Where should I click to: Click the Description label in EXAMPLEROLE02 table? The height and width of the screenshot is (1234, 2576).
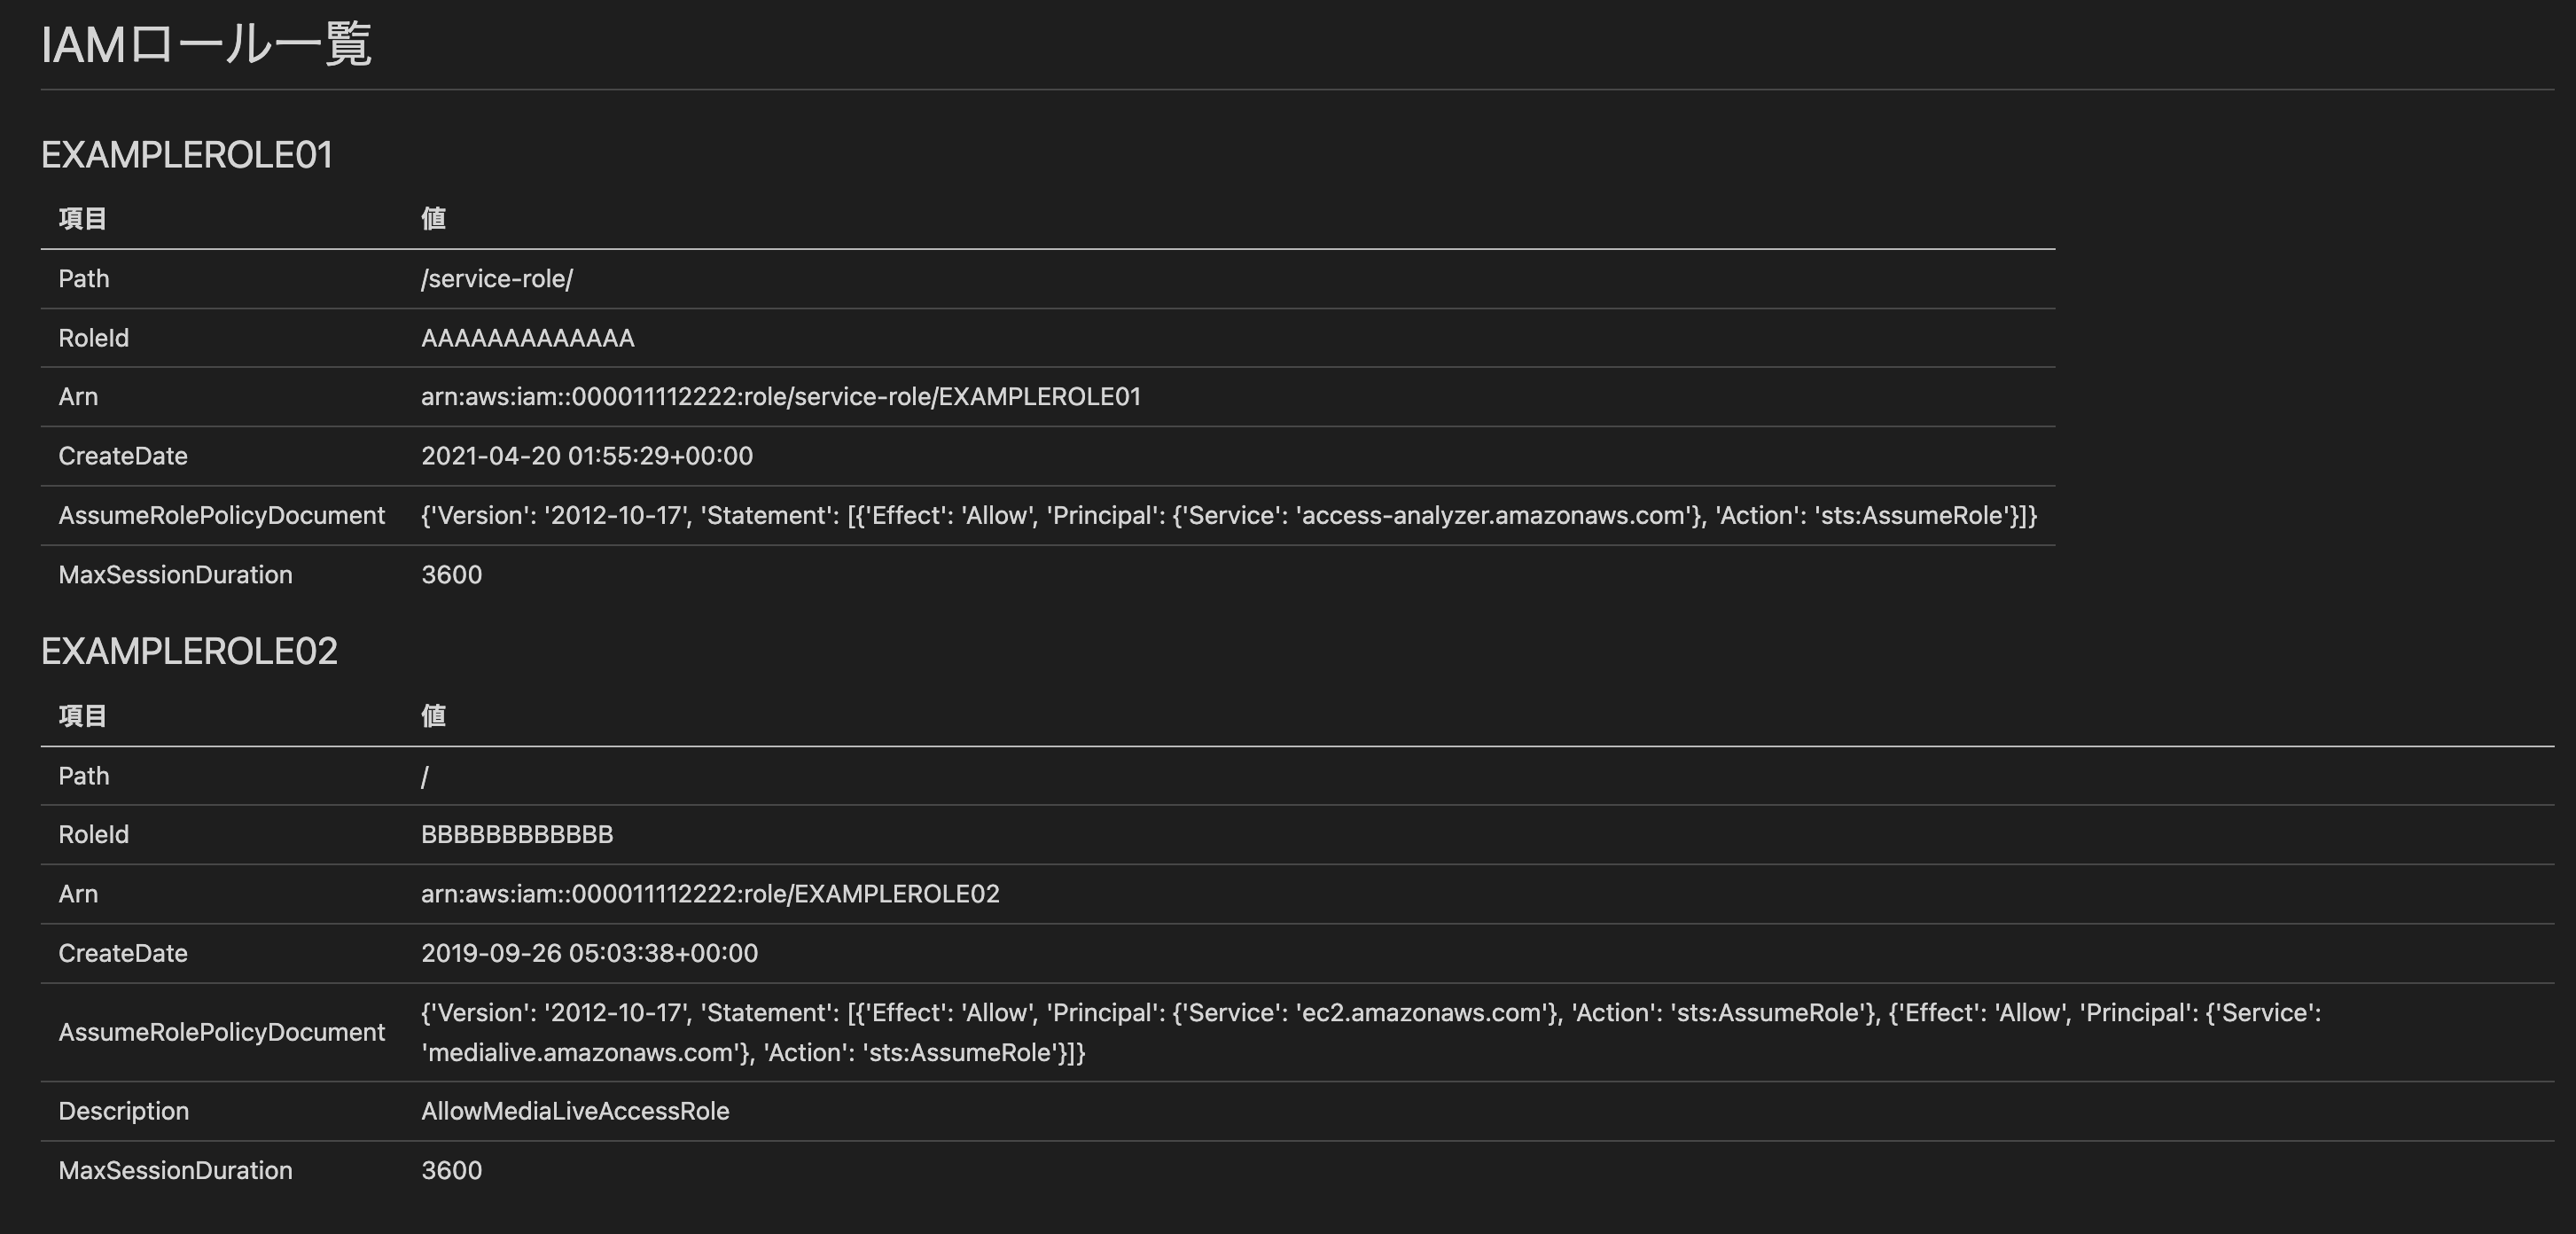pyautogui.click(x=124, y=1111)
